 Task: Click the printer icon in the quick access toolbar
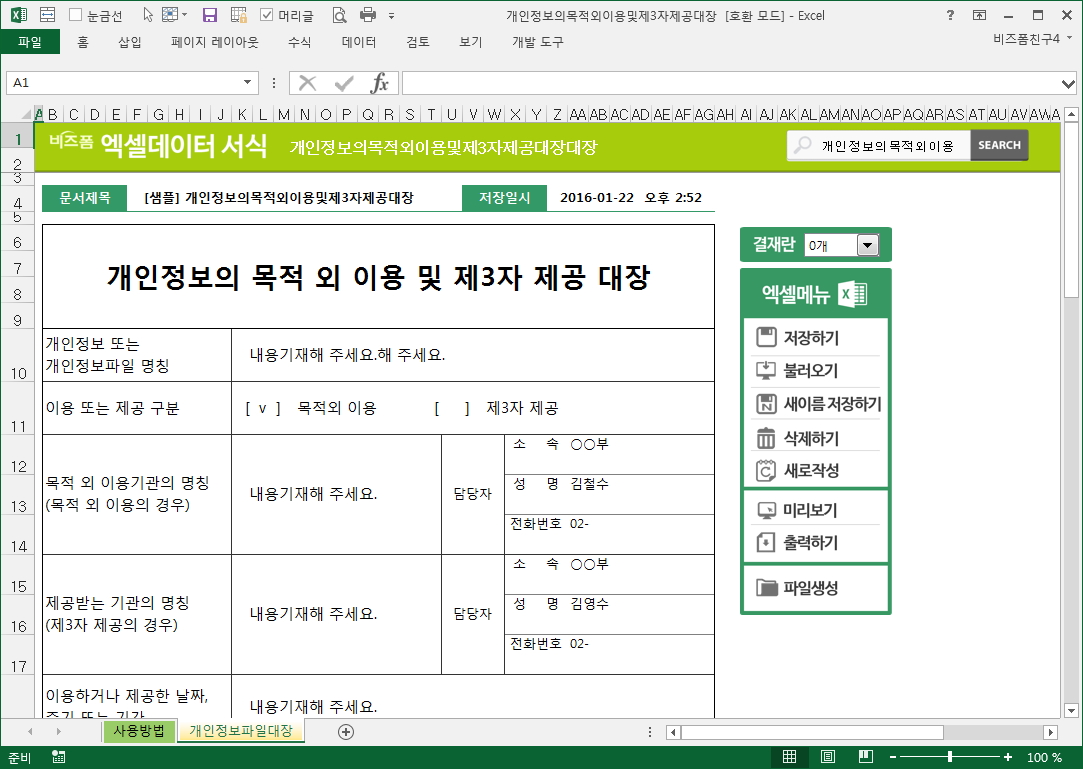pyautogui.click(x=367, y=15)
